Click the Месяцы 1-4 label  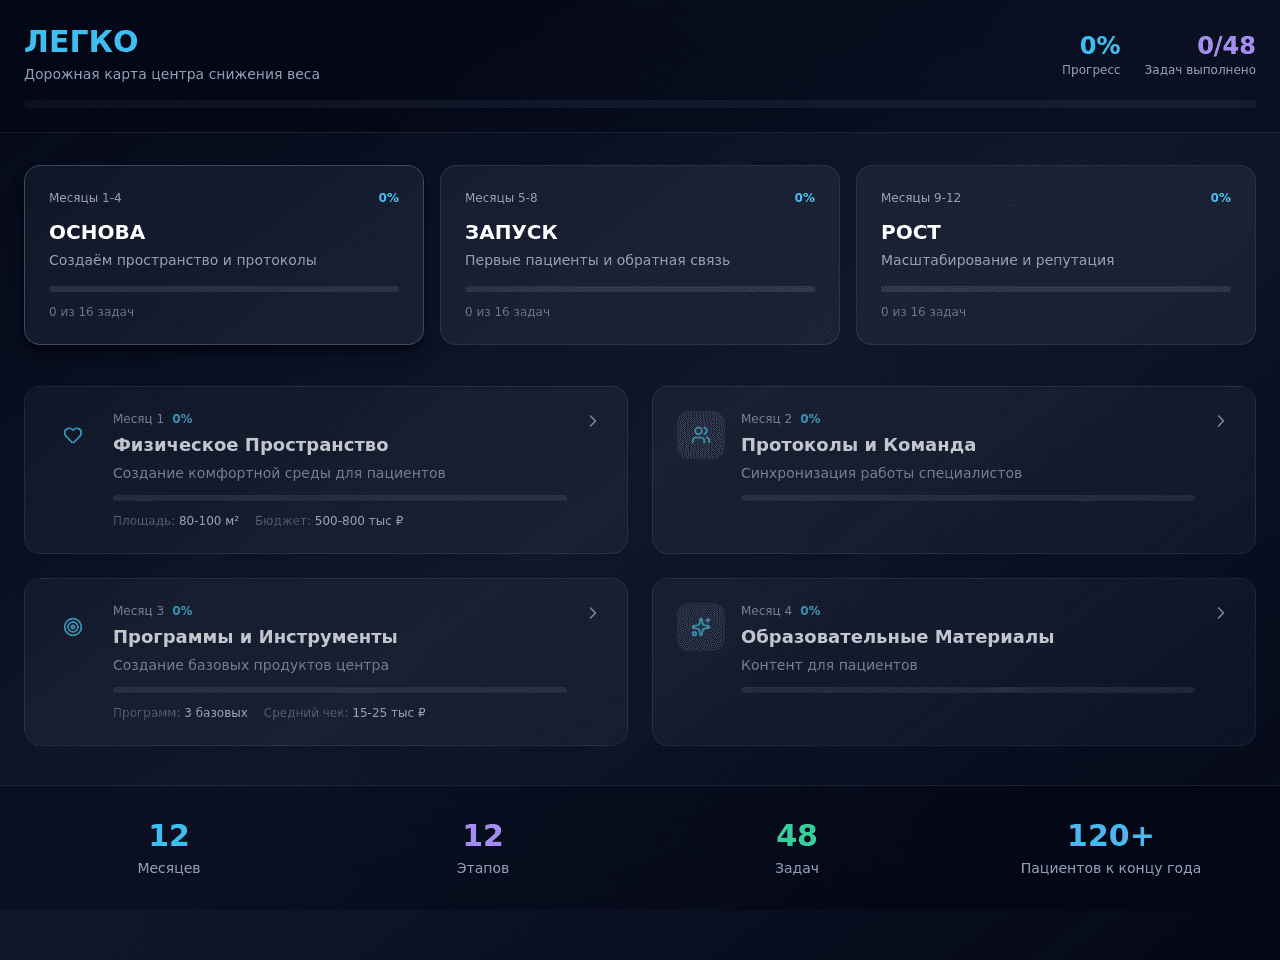85,198
